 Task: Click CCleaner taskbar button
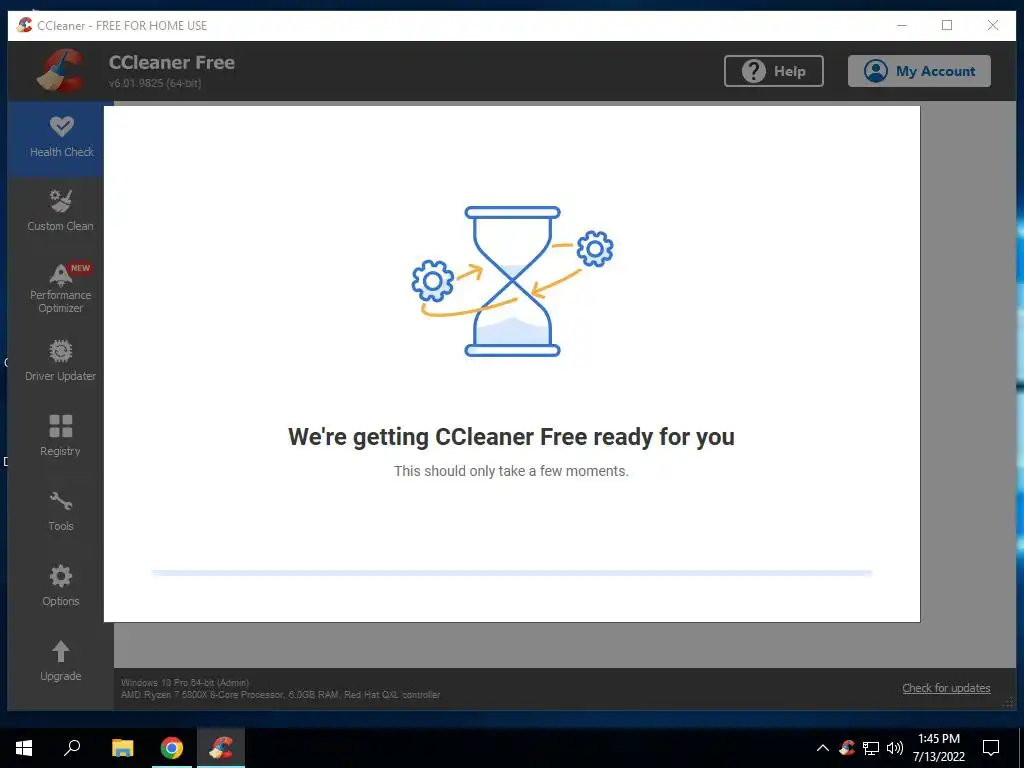click(221, 748)
